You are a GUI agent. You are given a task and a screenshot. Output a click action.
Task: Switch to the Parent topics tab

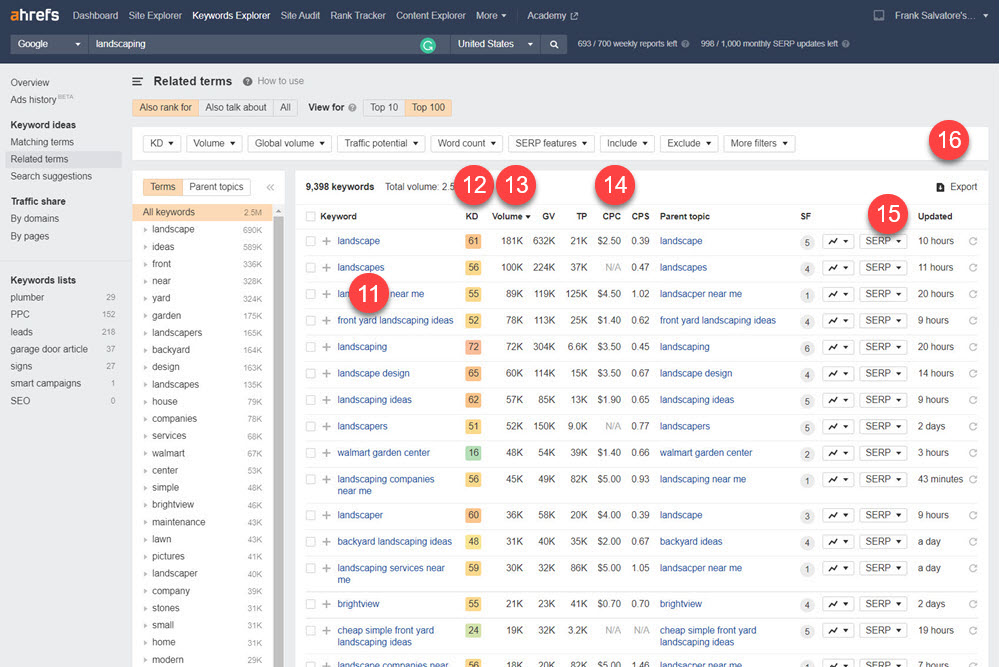click(216, 187)
